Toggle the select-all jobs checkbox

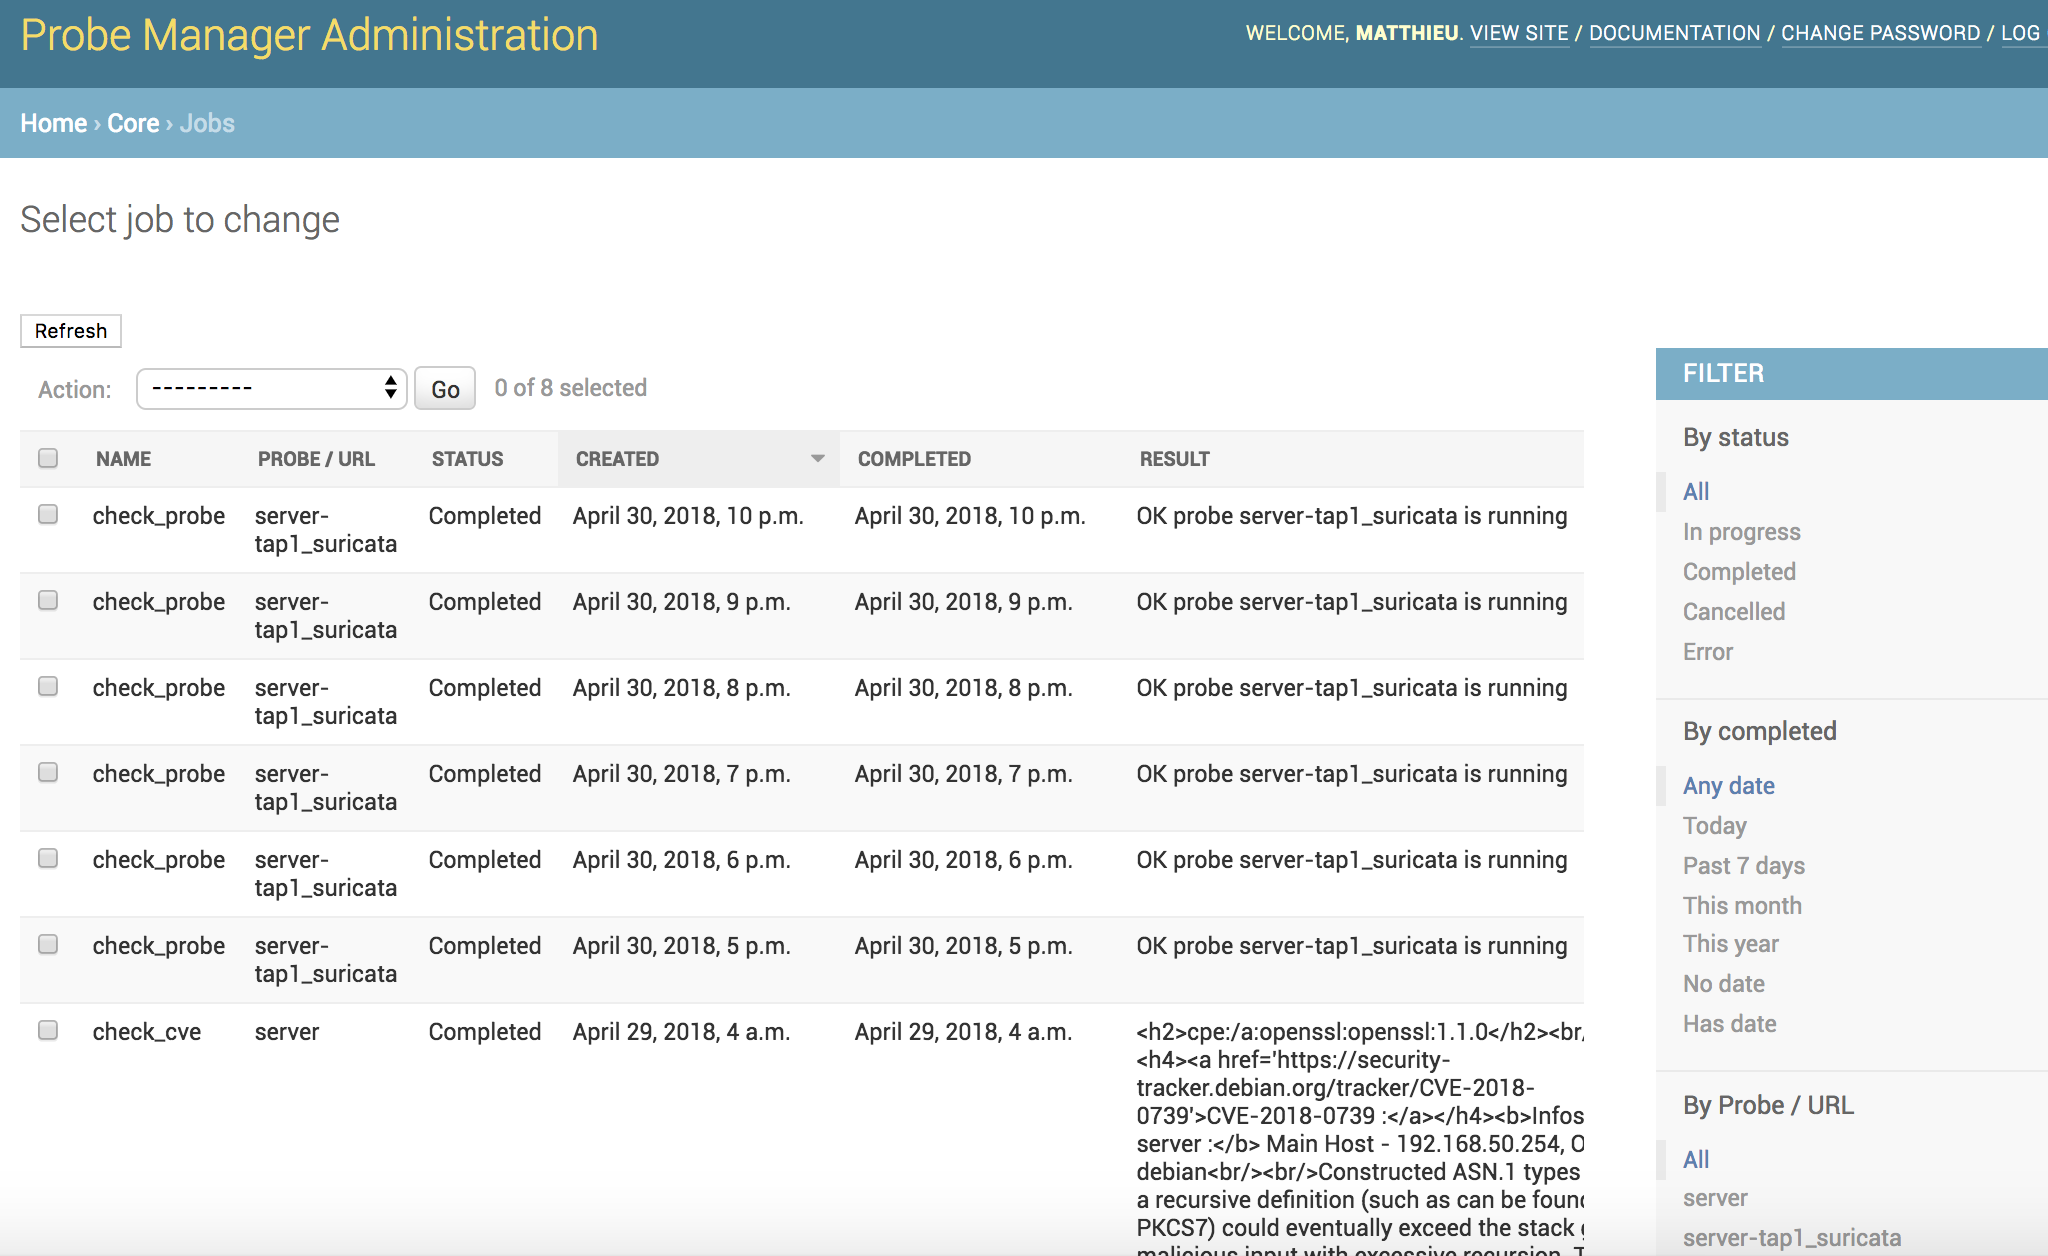click(x=48, y=458)
